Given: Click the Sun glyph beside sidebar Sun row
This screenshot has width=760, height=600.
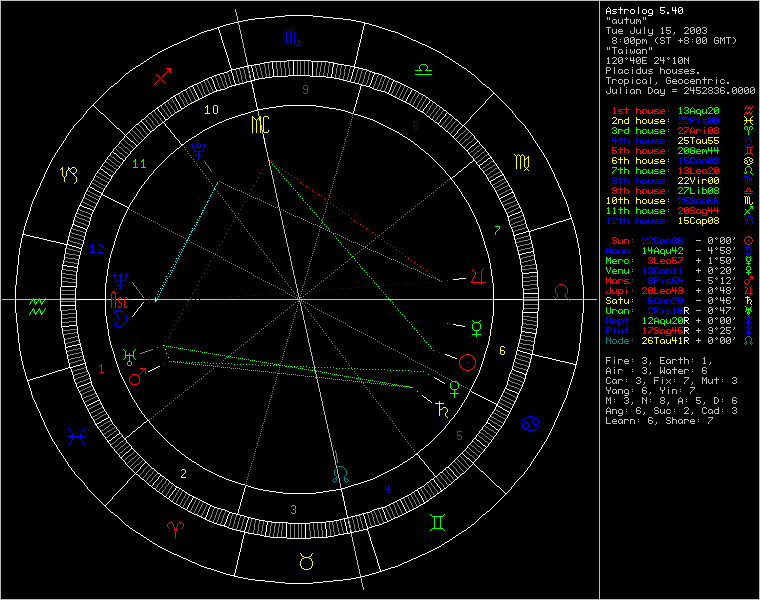Looking at the screenshot, I should [749, 240].
